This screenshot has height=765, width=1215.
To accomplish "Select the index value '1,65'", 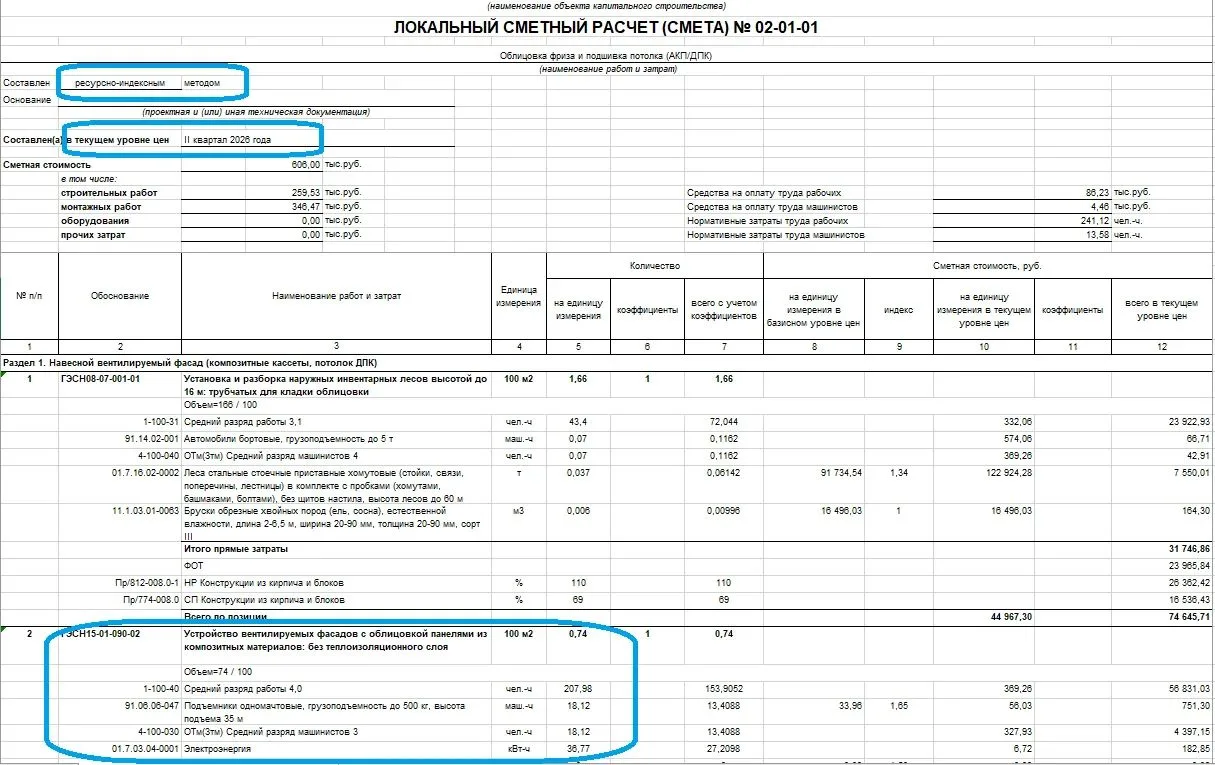I will [x=899, y=706].
